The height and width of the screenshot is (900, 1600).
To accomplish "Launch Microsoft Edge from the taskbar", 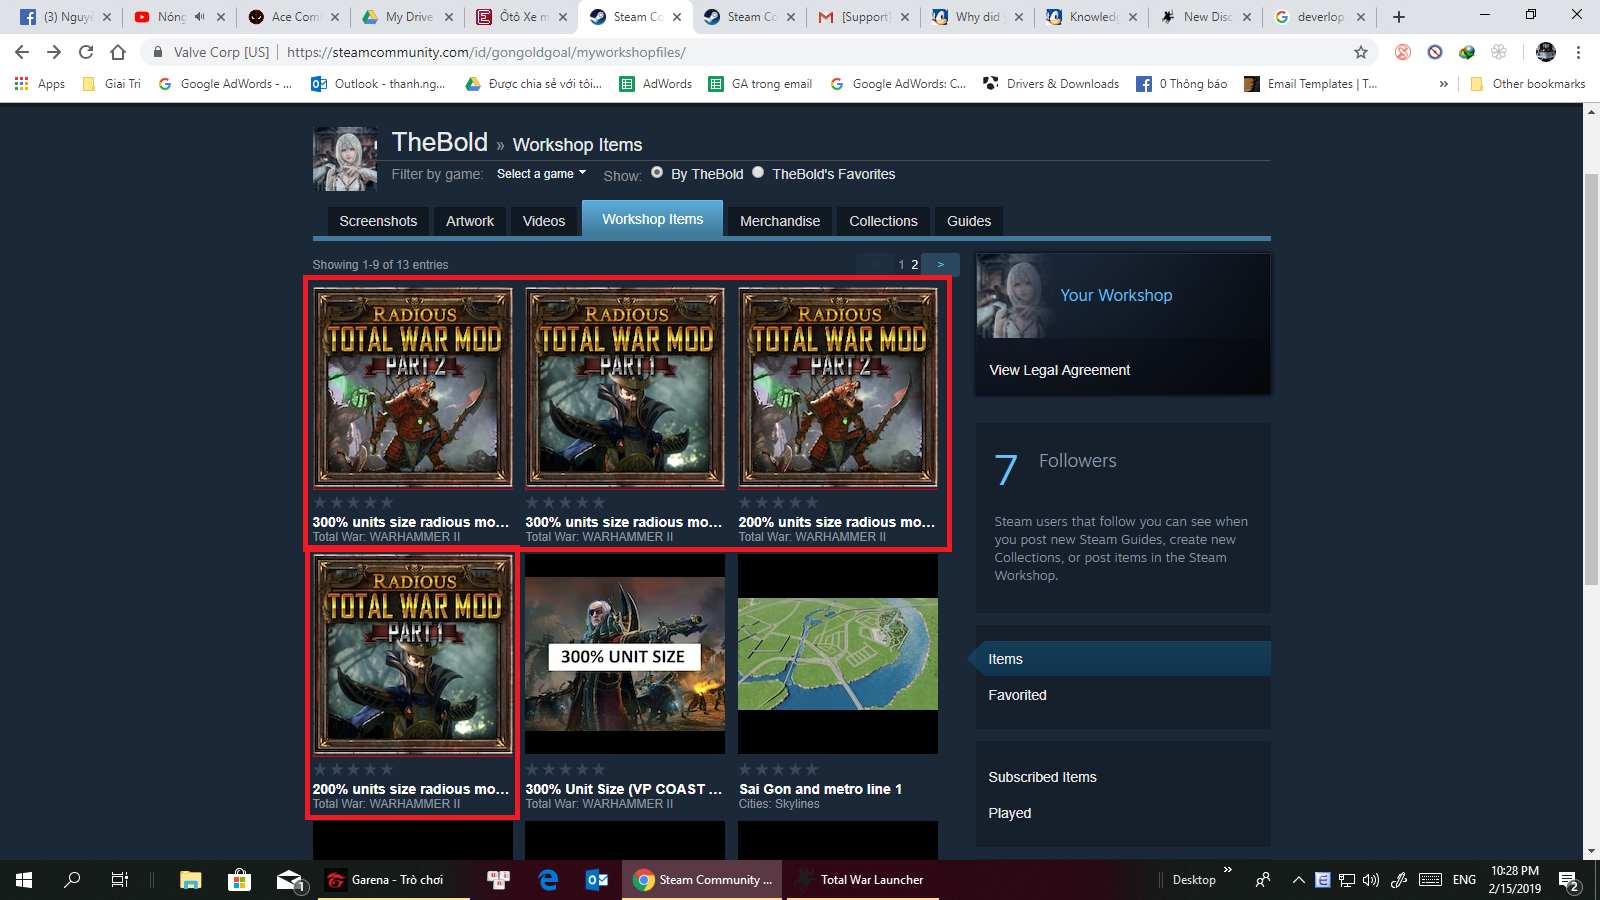I will tap(548, 880).
